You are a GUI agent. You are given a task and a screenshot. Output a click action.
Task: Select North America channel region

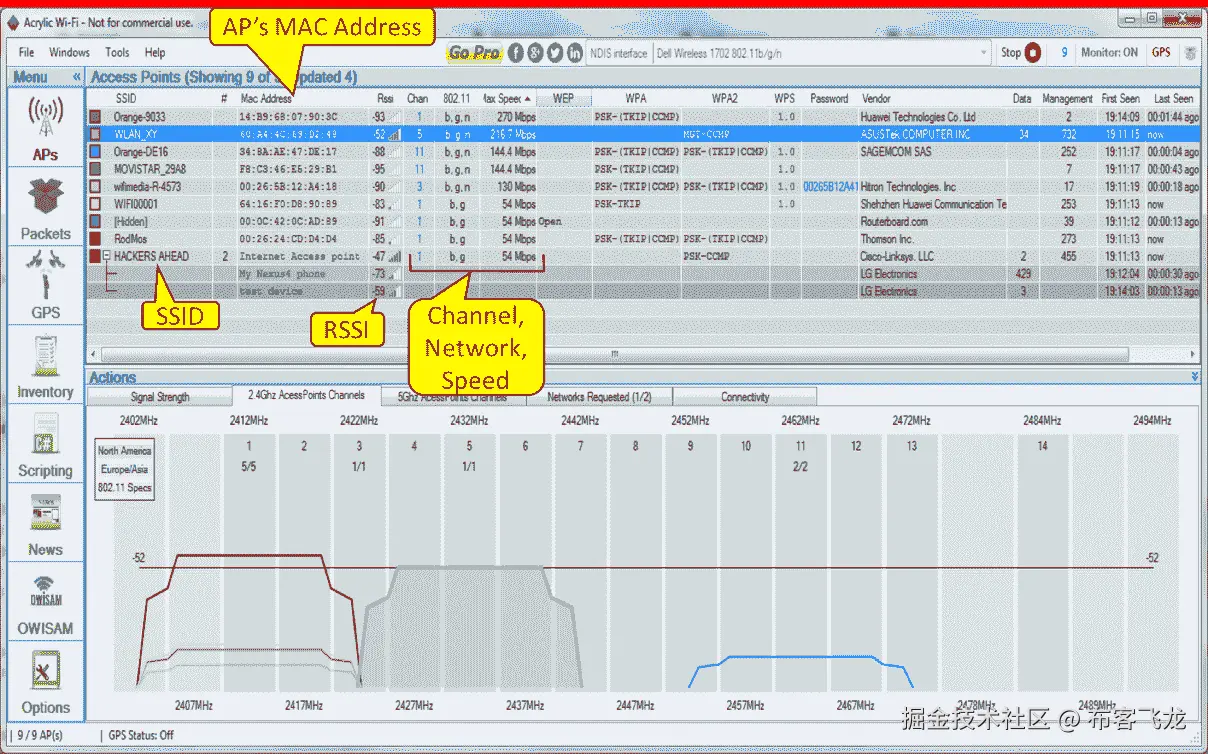(x=124, y=451)
